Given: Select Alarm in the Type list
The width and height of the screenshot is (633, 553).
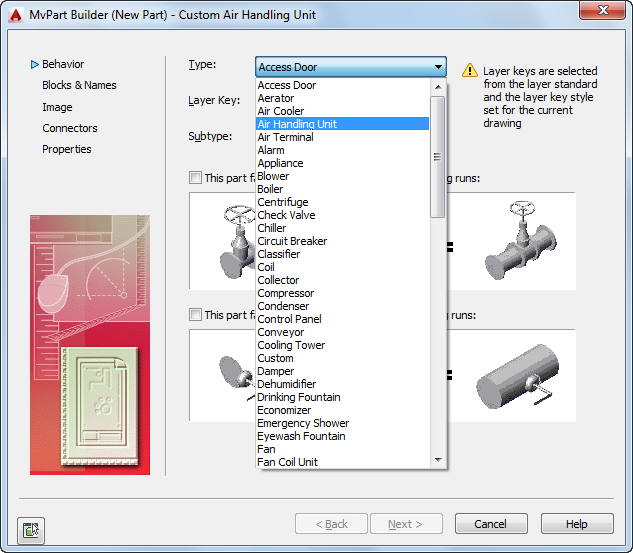Looking at the screenshot, I should click(343, 150).
